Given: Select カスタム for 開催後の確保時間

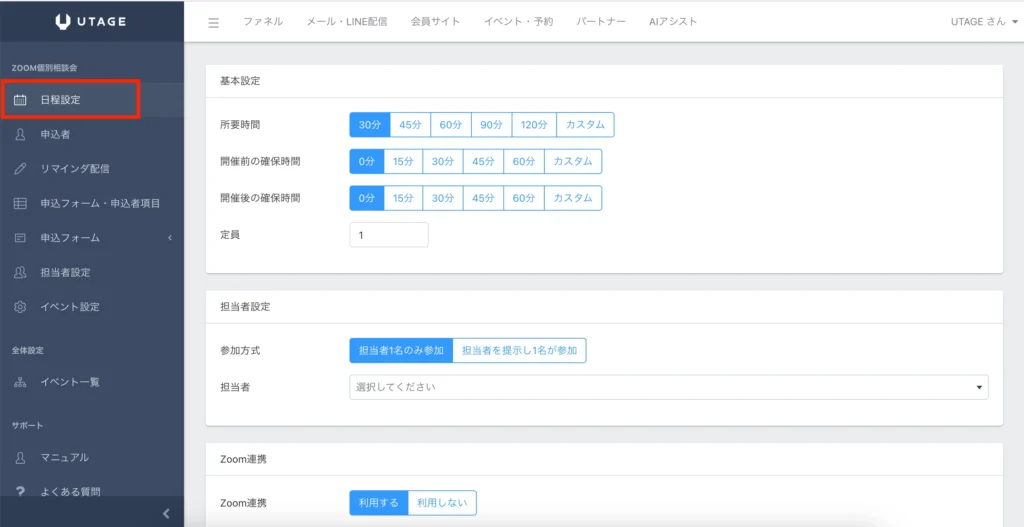Looking at the screenshot, I should click(573, 198).
